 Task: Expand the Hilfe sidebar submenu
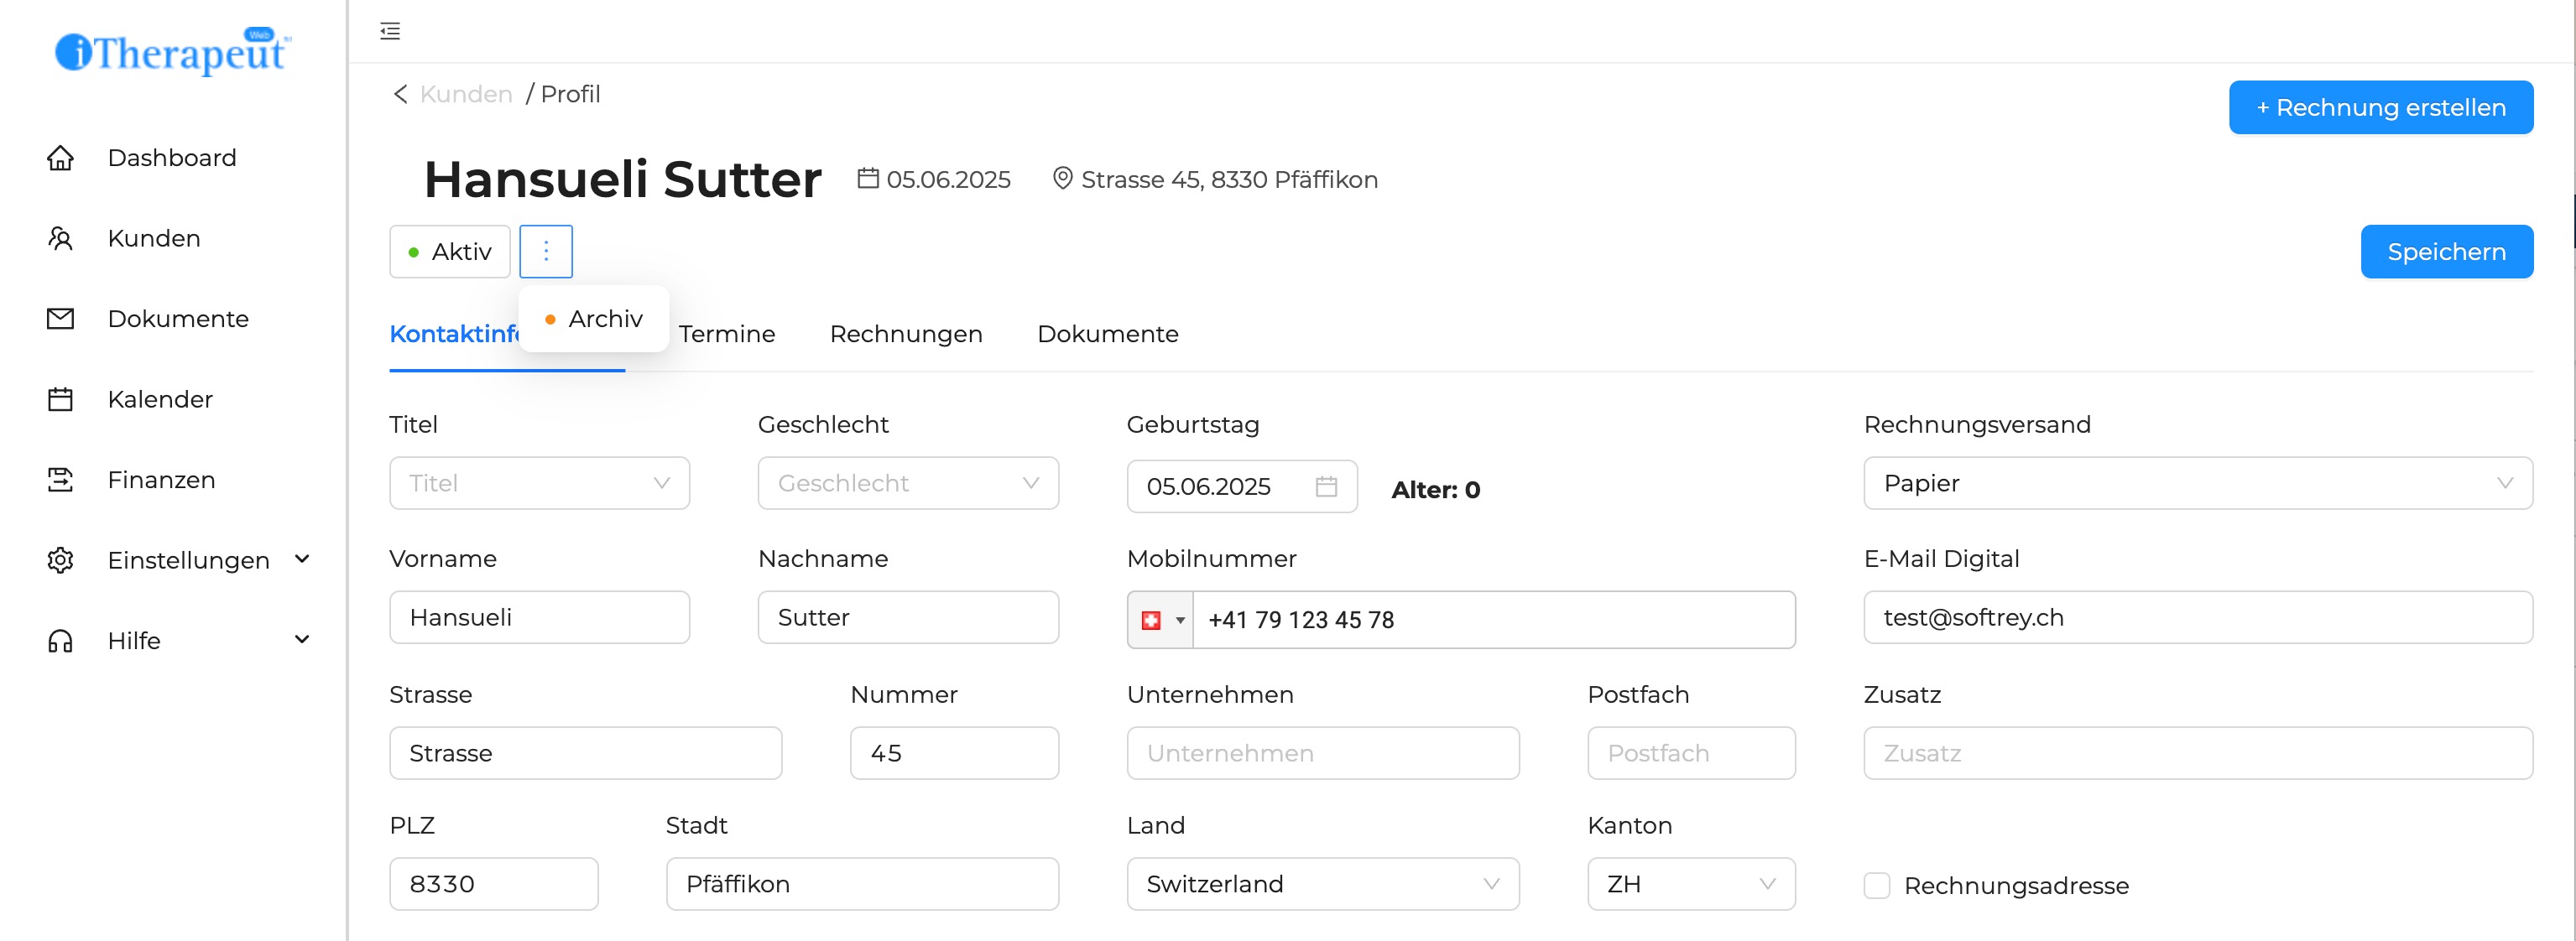[302, 639]
